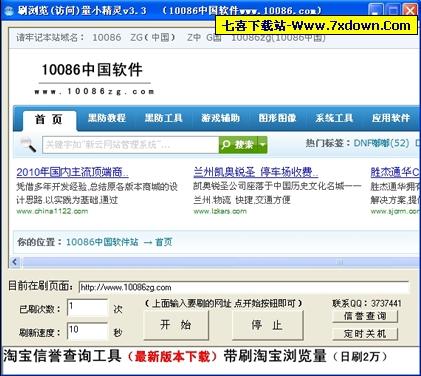
Task: Open the 系统工具 tab
Action: click(x=334, y=118)
